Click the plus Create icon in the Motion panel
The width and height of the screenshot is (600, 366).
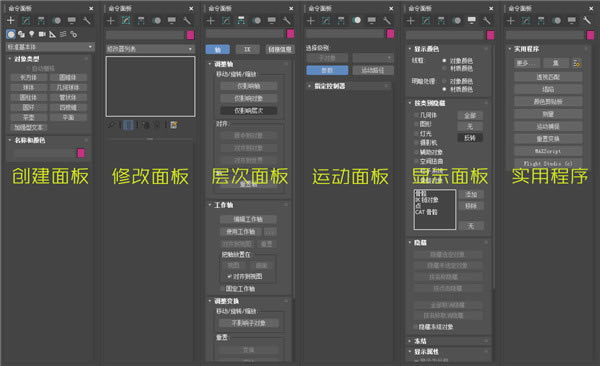311,21
